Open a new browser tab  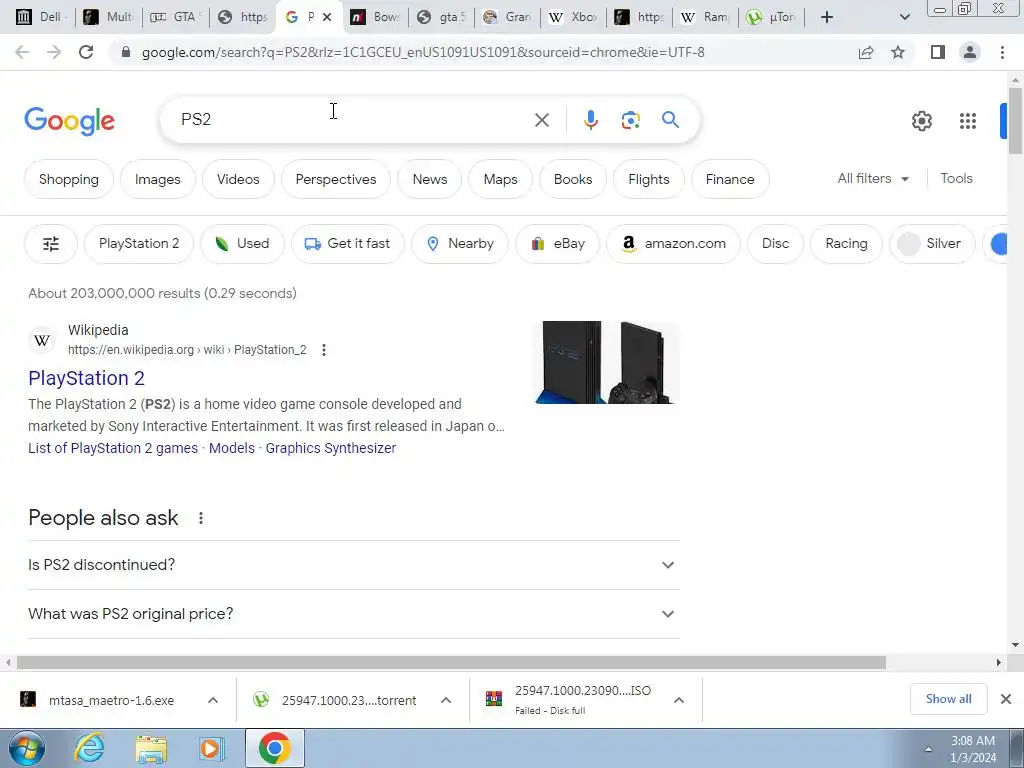[x=827, y=17]
